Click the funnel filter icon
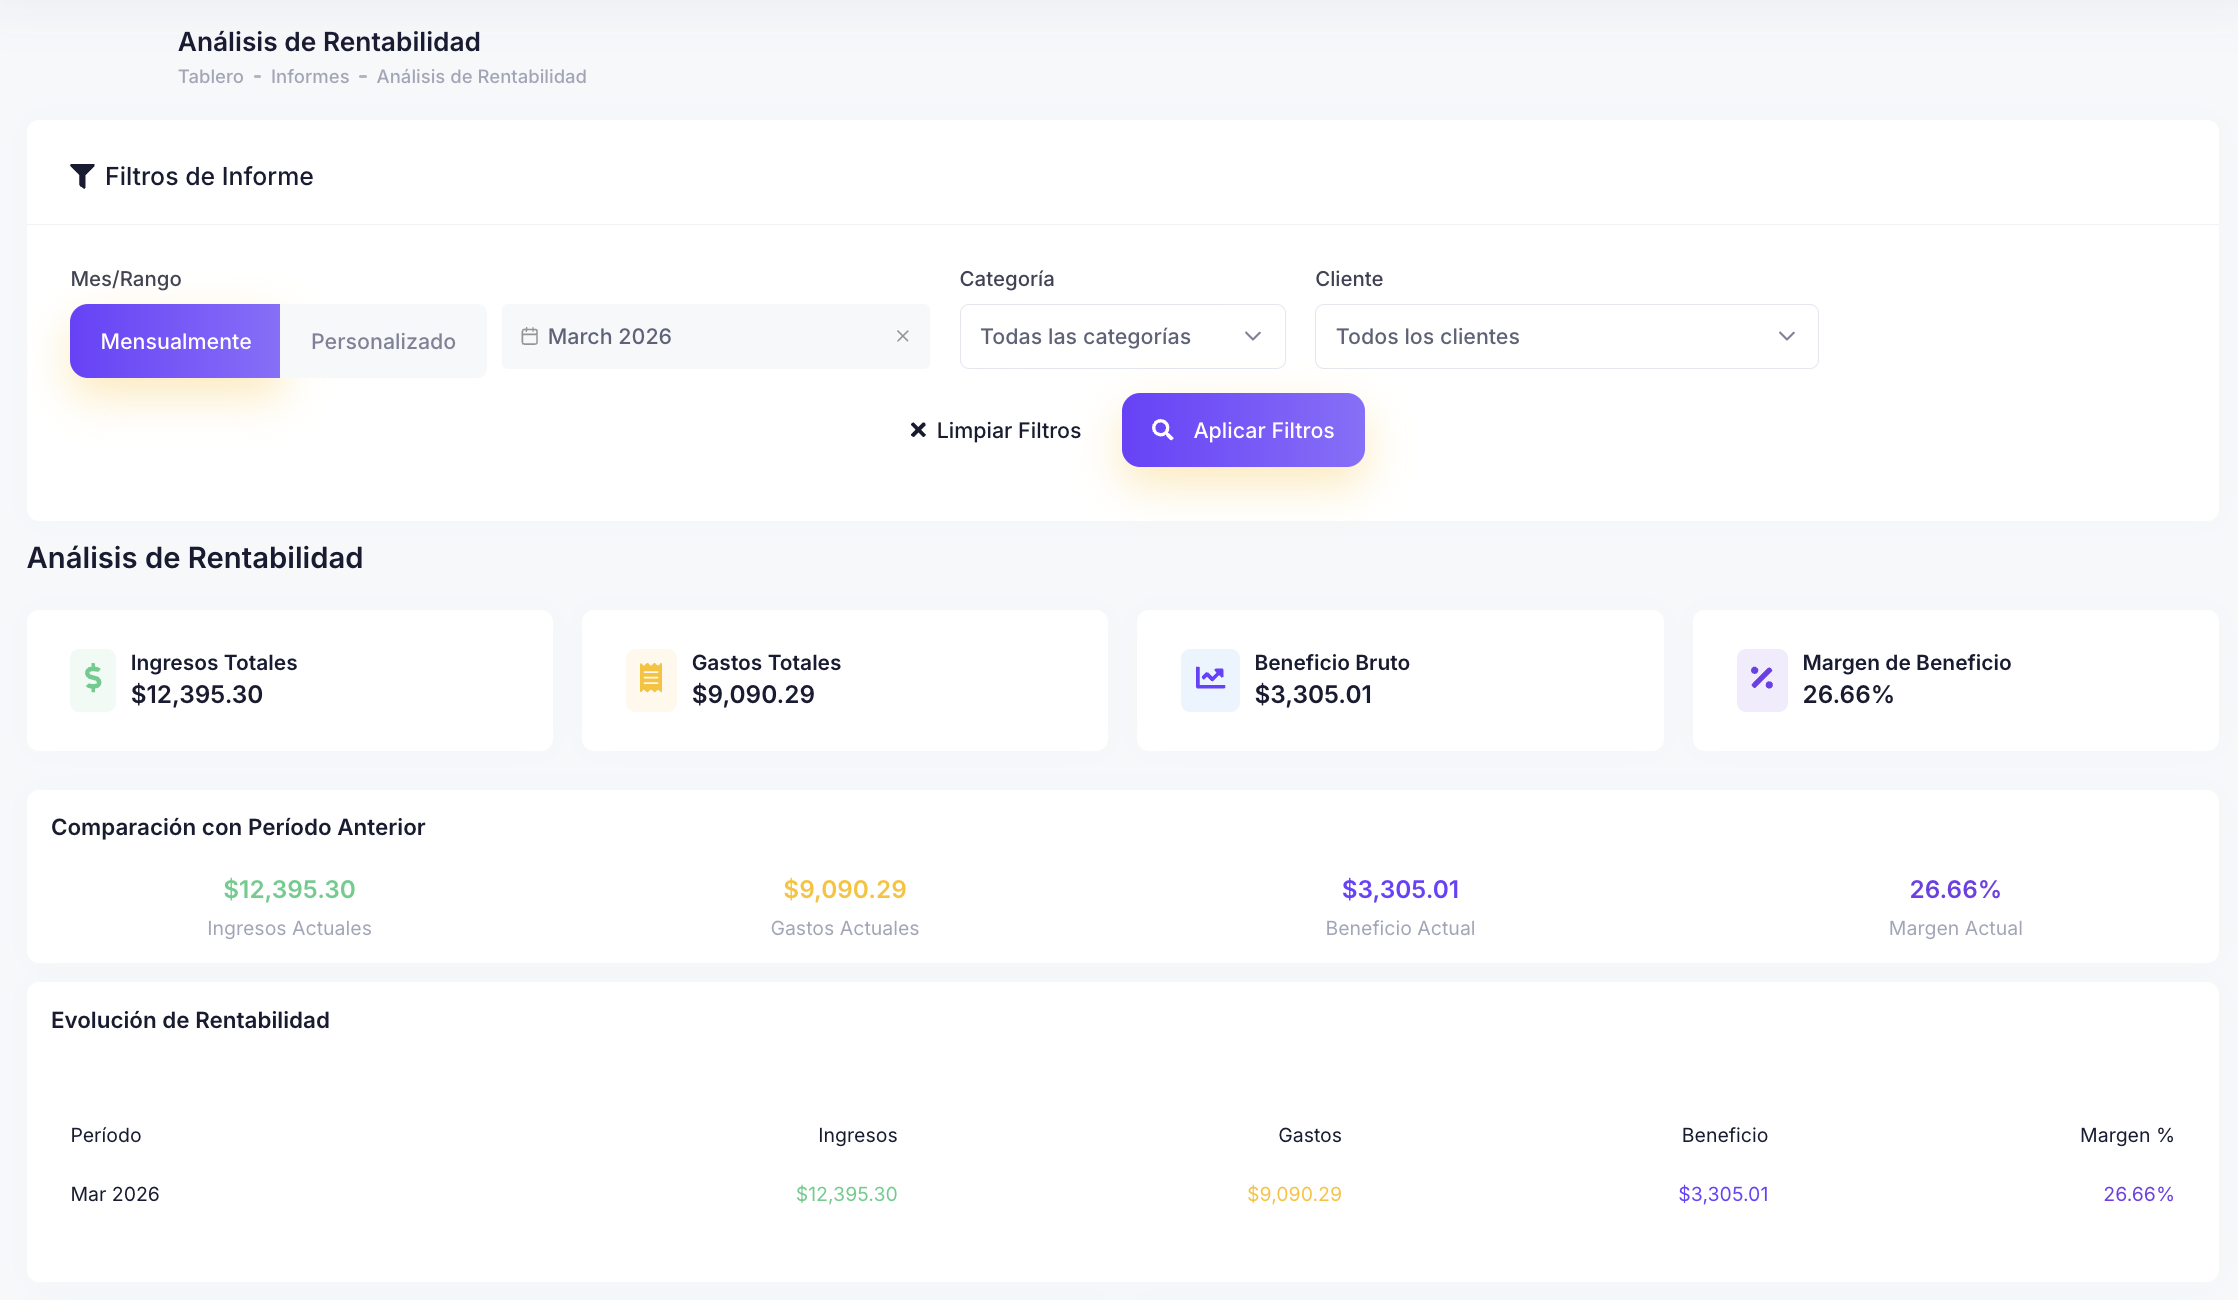The height and width of the screenshot is (1300, 2238). click(x=82, y=176)
